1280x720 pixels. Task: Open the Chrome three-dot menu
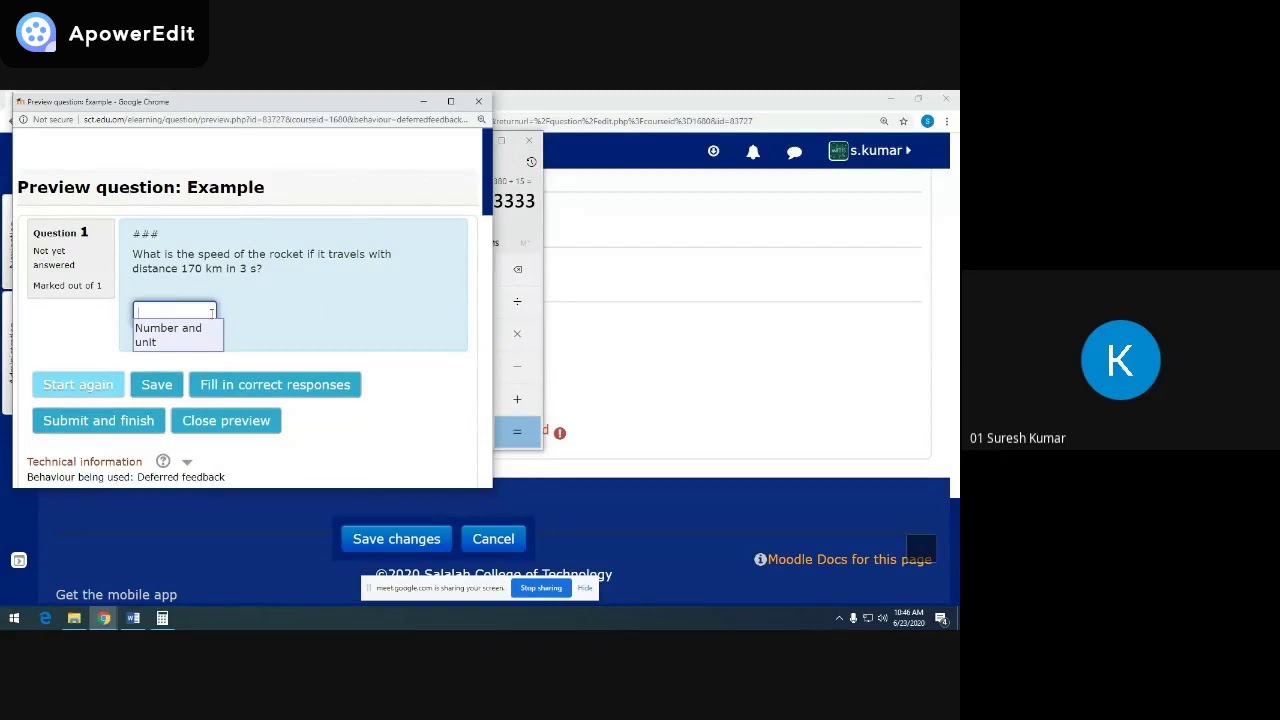coord(946,121)
